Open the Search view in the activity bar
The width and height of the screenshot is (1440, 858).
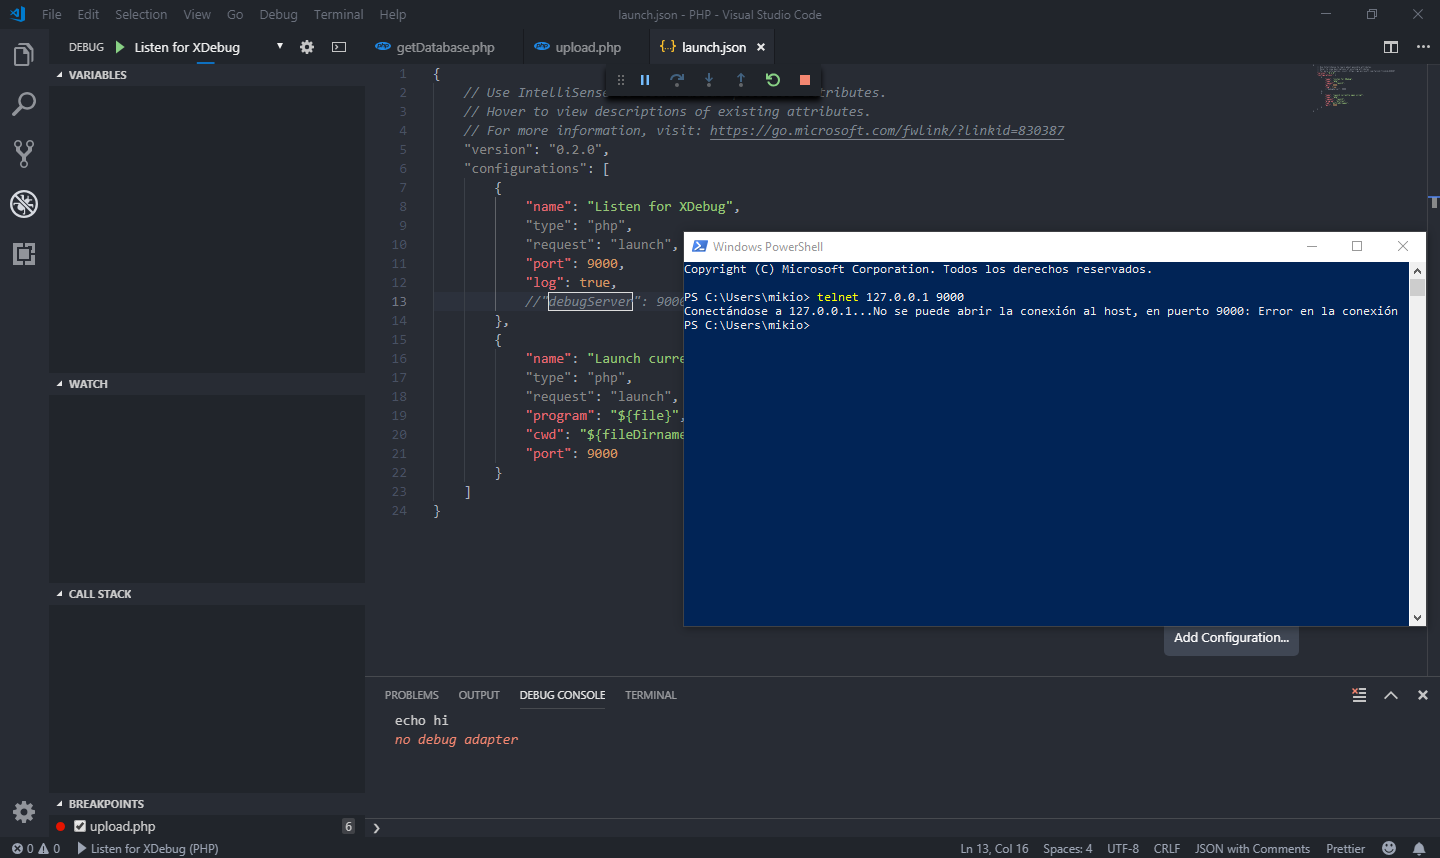pos(24,103)
